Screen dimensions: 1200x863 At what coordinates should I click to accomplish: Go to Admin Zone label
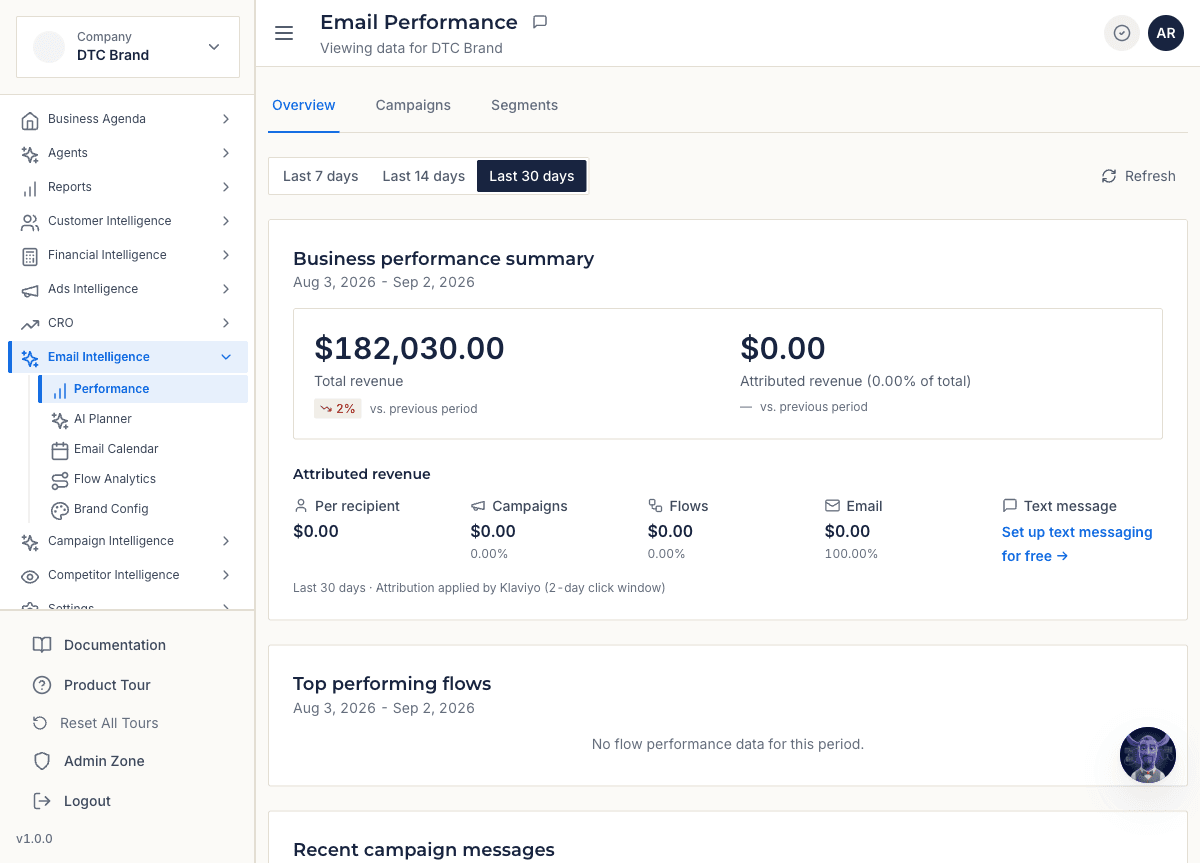click(x=104, y=761)
